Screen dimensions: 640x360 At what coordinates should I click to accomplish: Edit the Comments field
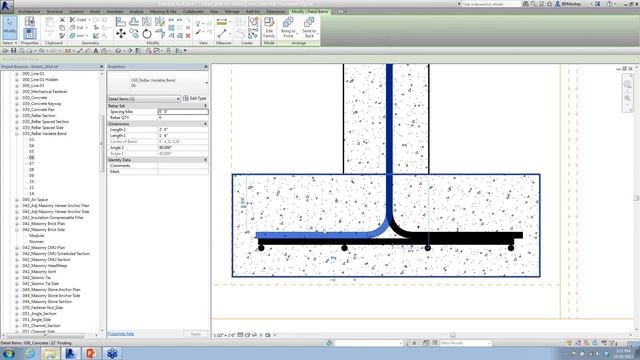pos(183,166)
